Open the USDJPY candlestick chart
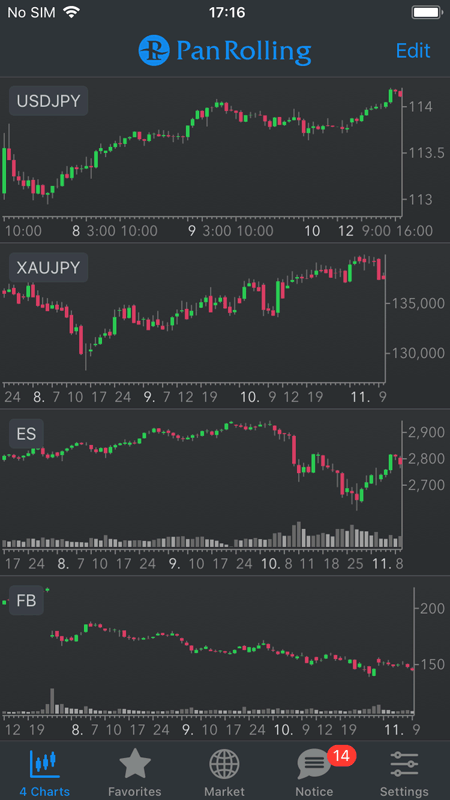The image size is (450, 800). (202, 151)
